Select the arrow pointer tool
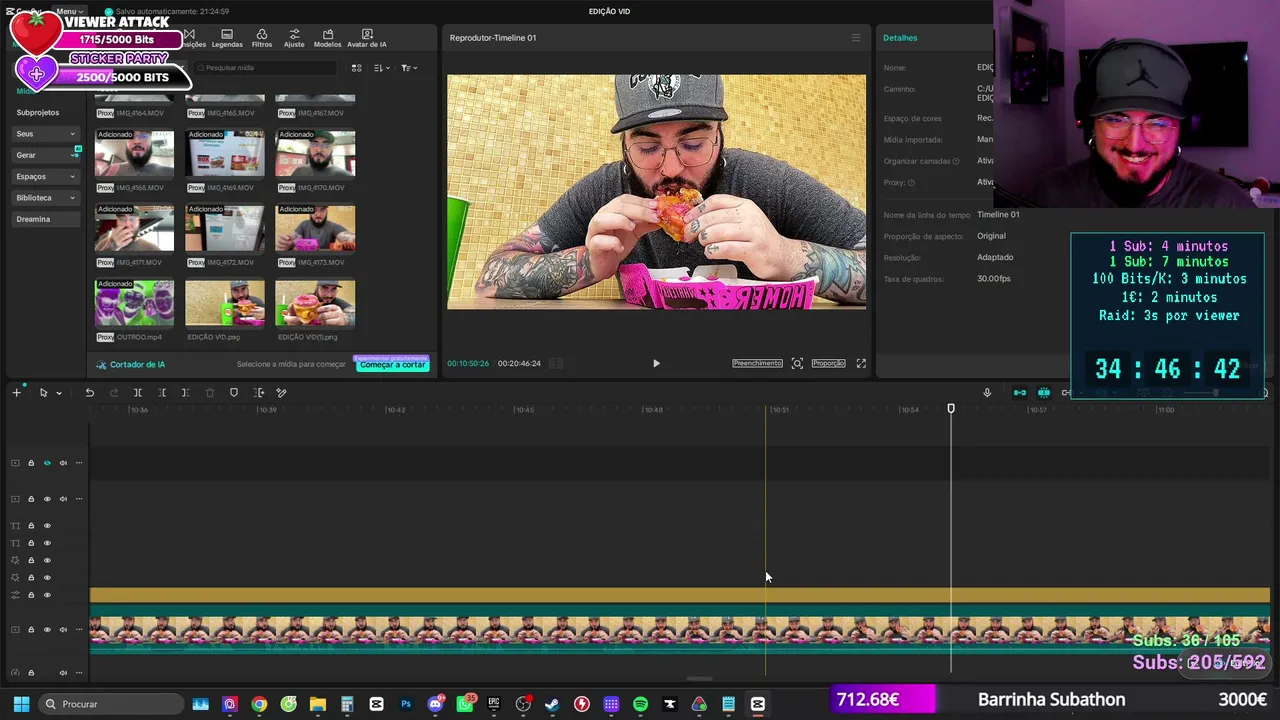Viewport: 1280px width, 720px height. coord(43,393)
